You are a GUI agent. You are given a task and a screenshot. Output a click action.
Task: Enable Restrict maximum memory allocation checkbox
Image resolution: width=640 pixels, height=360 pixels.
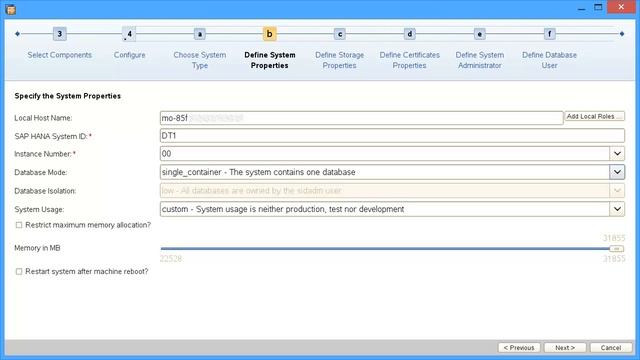tap(19, 225)
